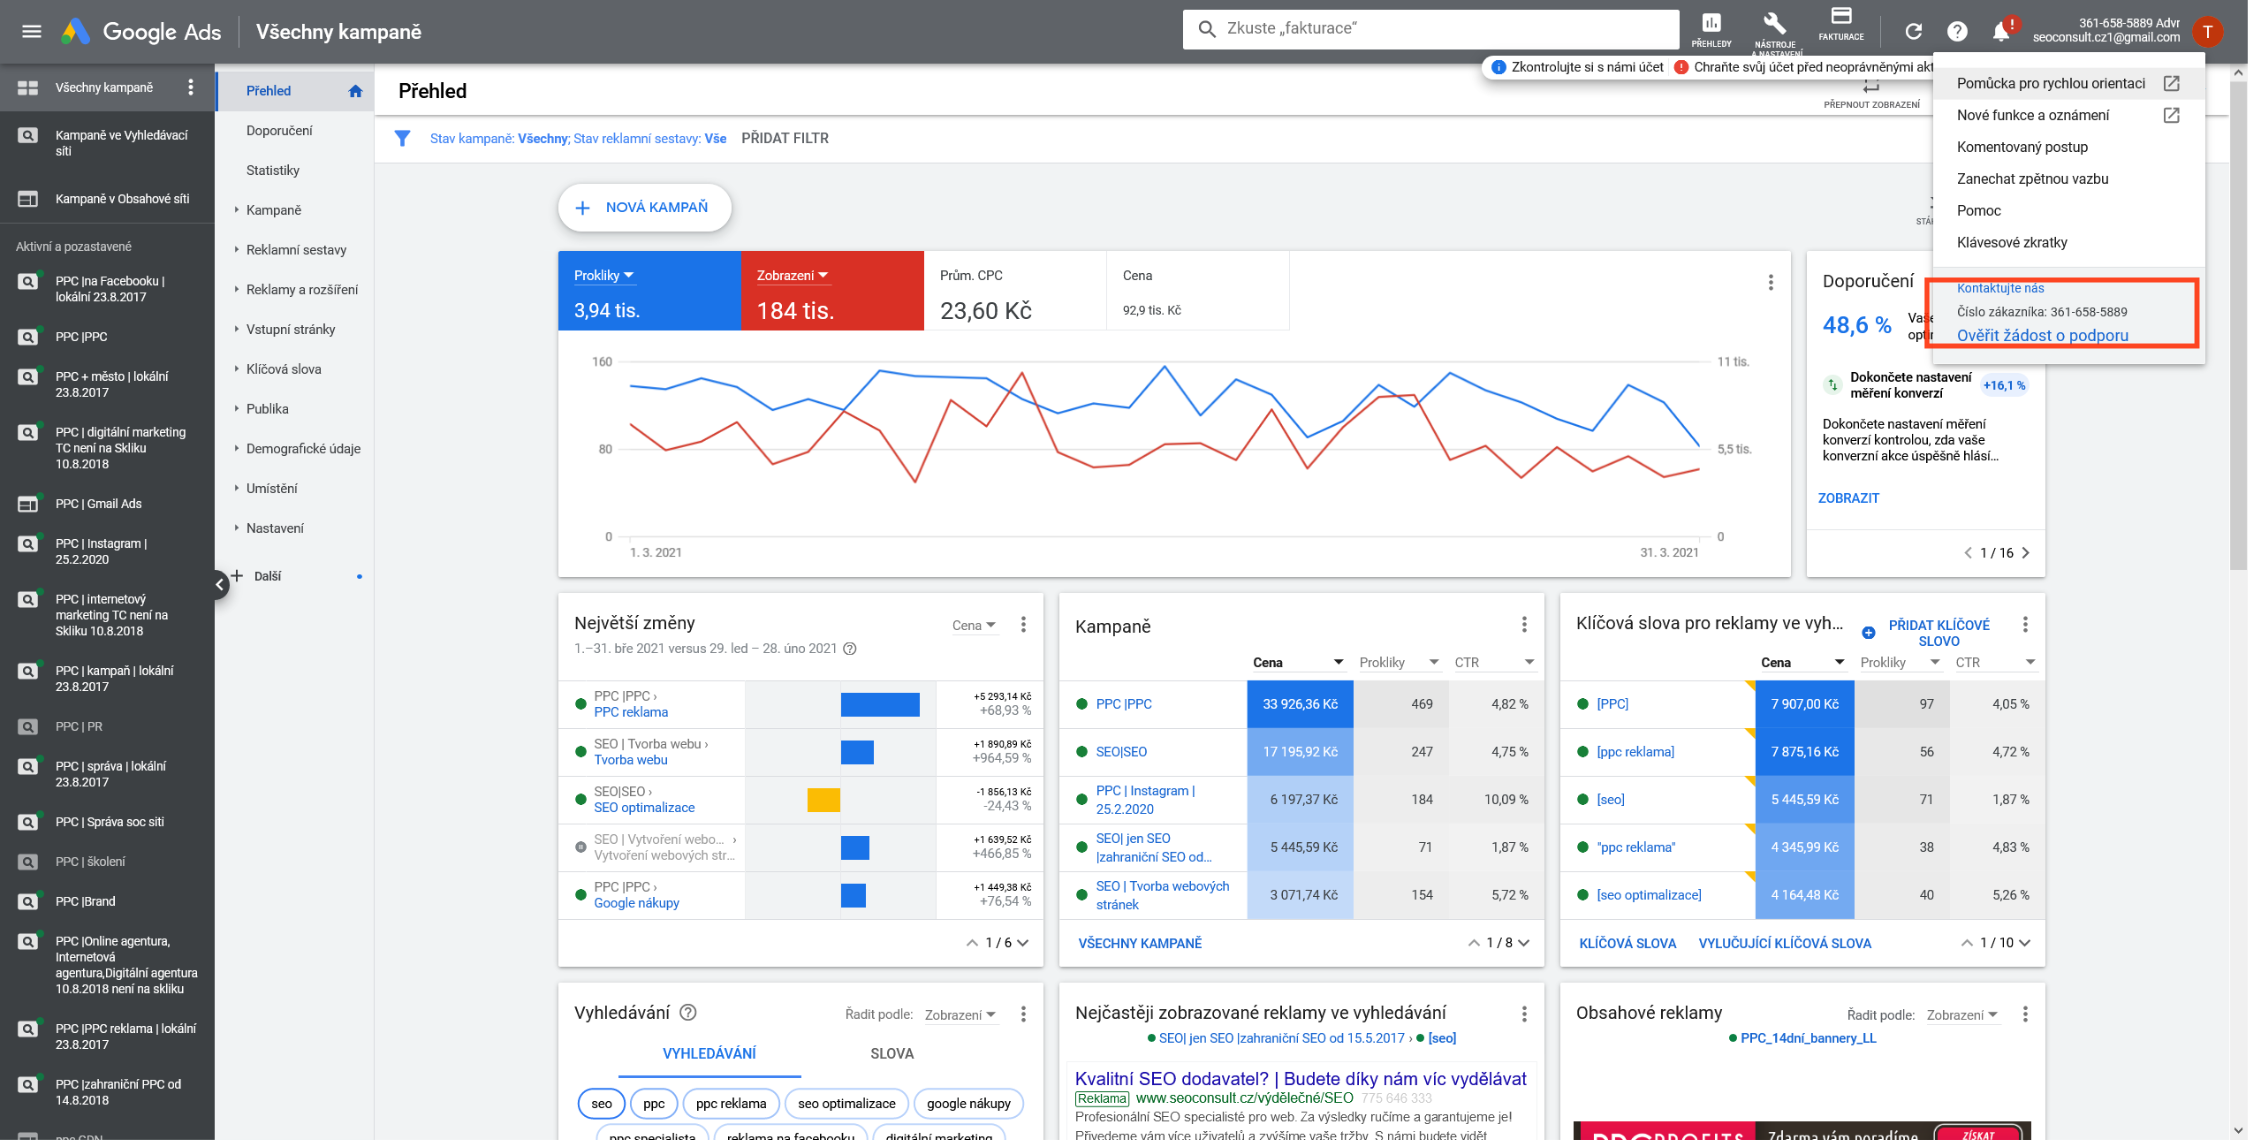Open the notifications bell icon
The width and height of the screenshot is (2261, 1147).
click(x=2012, y=31)
